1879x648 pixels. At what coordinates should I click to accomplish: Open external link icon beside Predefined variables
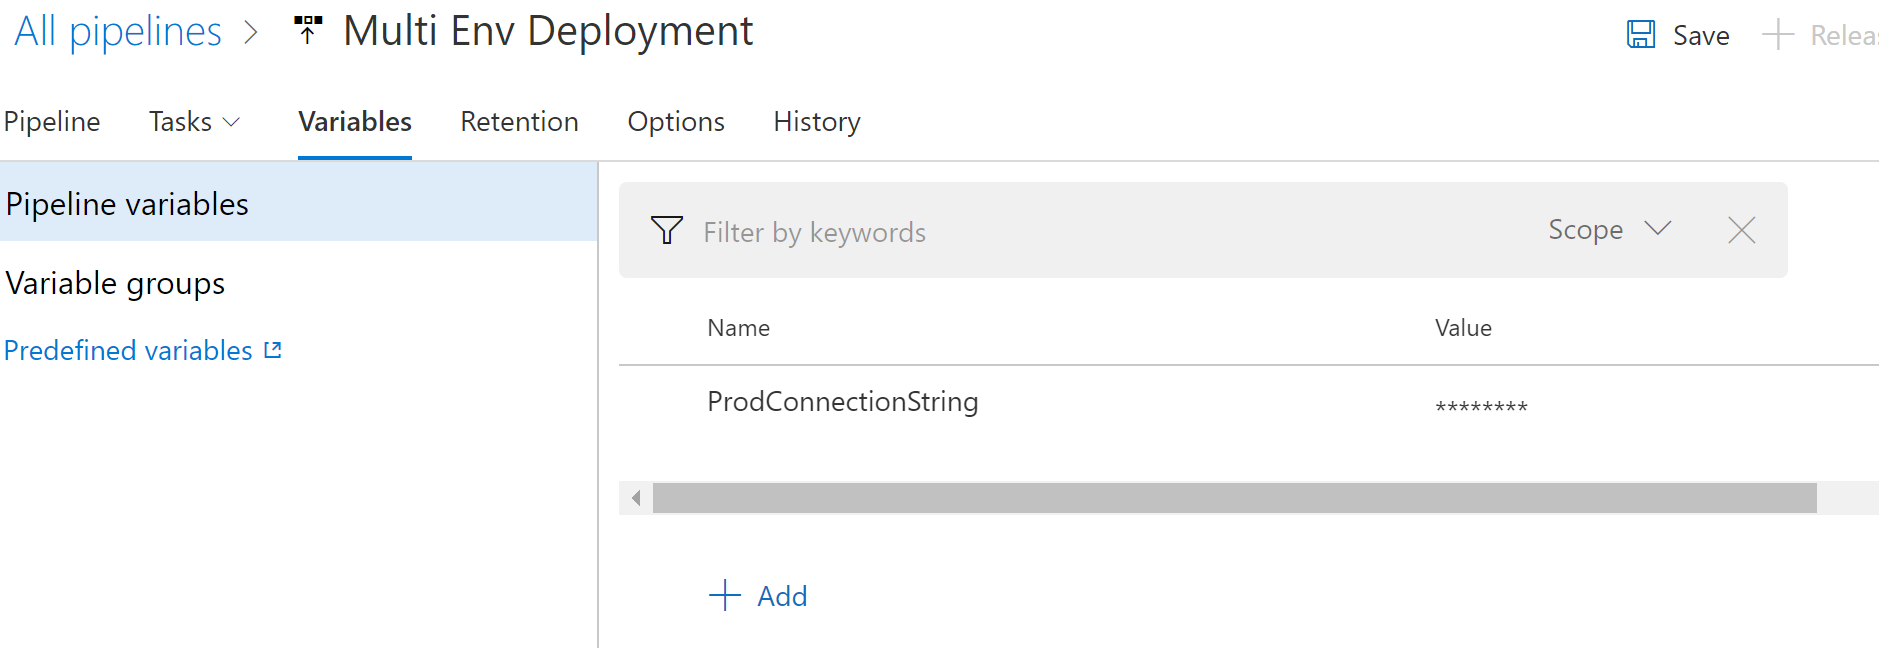(273, 350)
